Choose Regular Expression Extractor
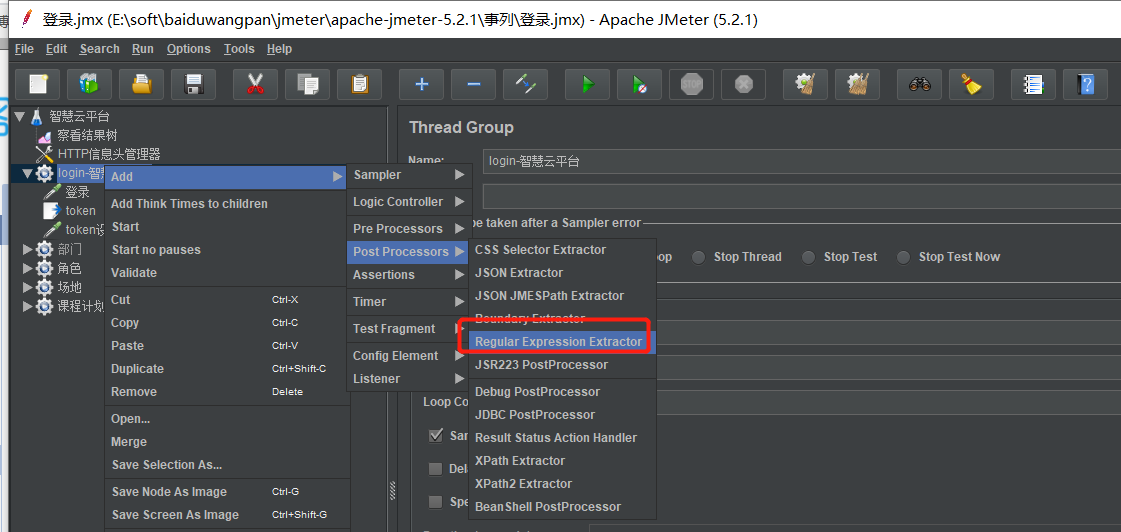The width and height of the screenshot is (1121, 532). [562, 342]
